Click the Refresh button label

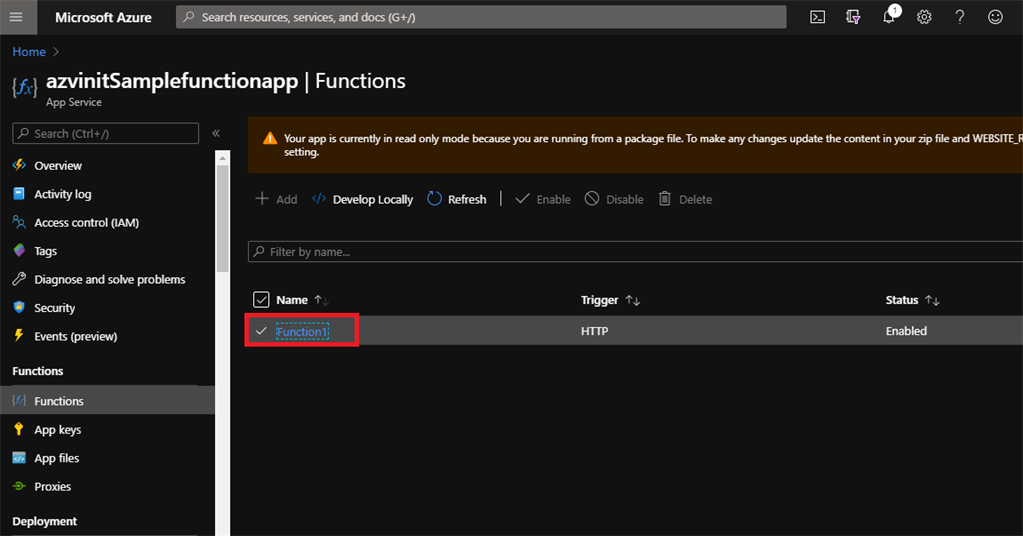(466, 200)
